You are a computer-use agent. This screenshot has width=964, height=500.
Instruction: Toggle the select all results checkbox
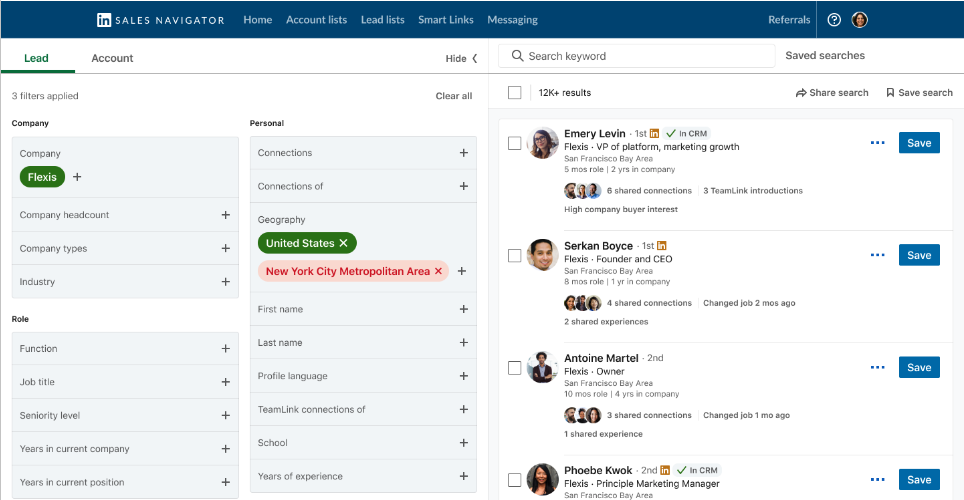(515, 93)
